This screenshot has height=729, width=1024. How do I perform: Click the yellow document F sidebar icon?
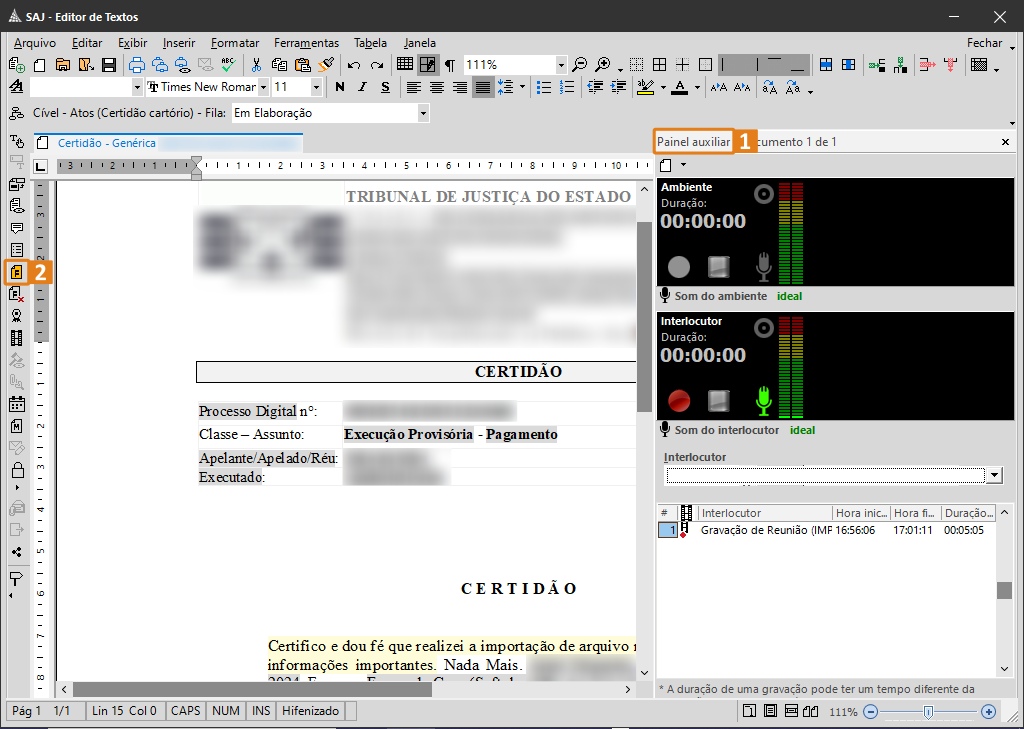pyautogui.click(x=17, y=272)
